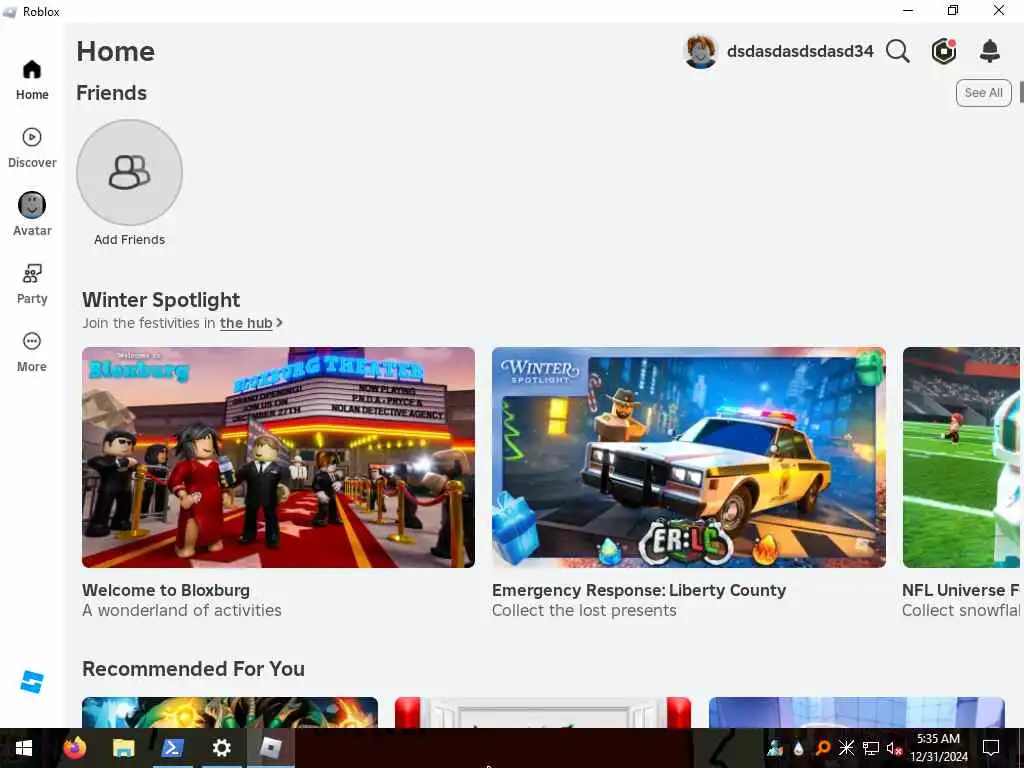1024x768 pixels.
Task: Click Roblox taskbar button
Action: 270,748
